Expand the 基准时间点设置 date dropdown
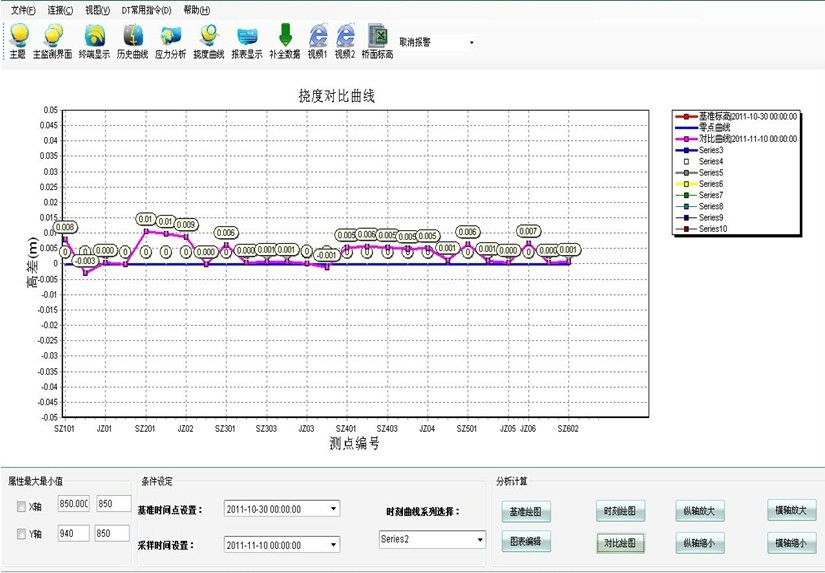The height and width of the screenshot is (573, 825). (x=333, y=508)
